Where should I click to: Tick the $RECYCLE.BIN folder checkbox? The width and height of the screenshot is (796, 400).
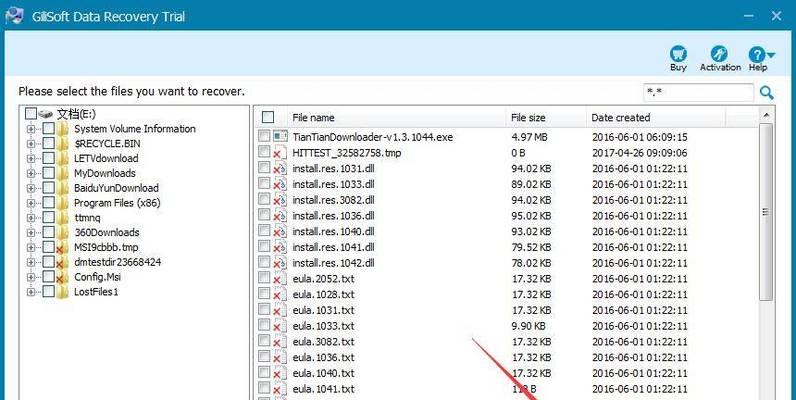click(x=48, y=143)
